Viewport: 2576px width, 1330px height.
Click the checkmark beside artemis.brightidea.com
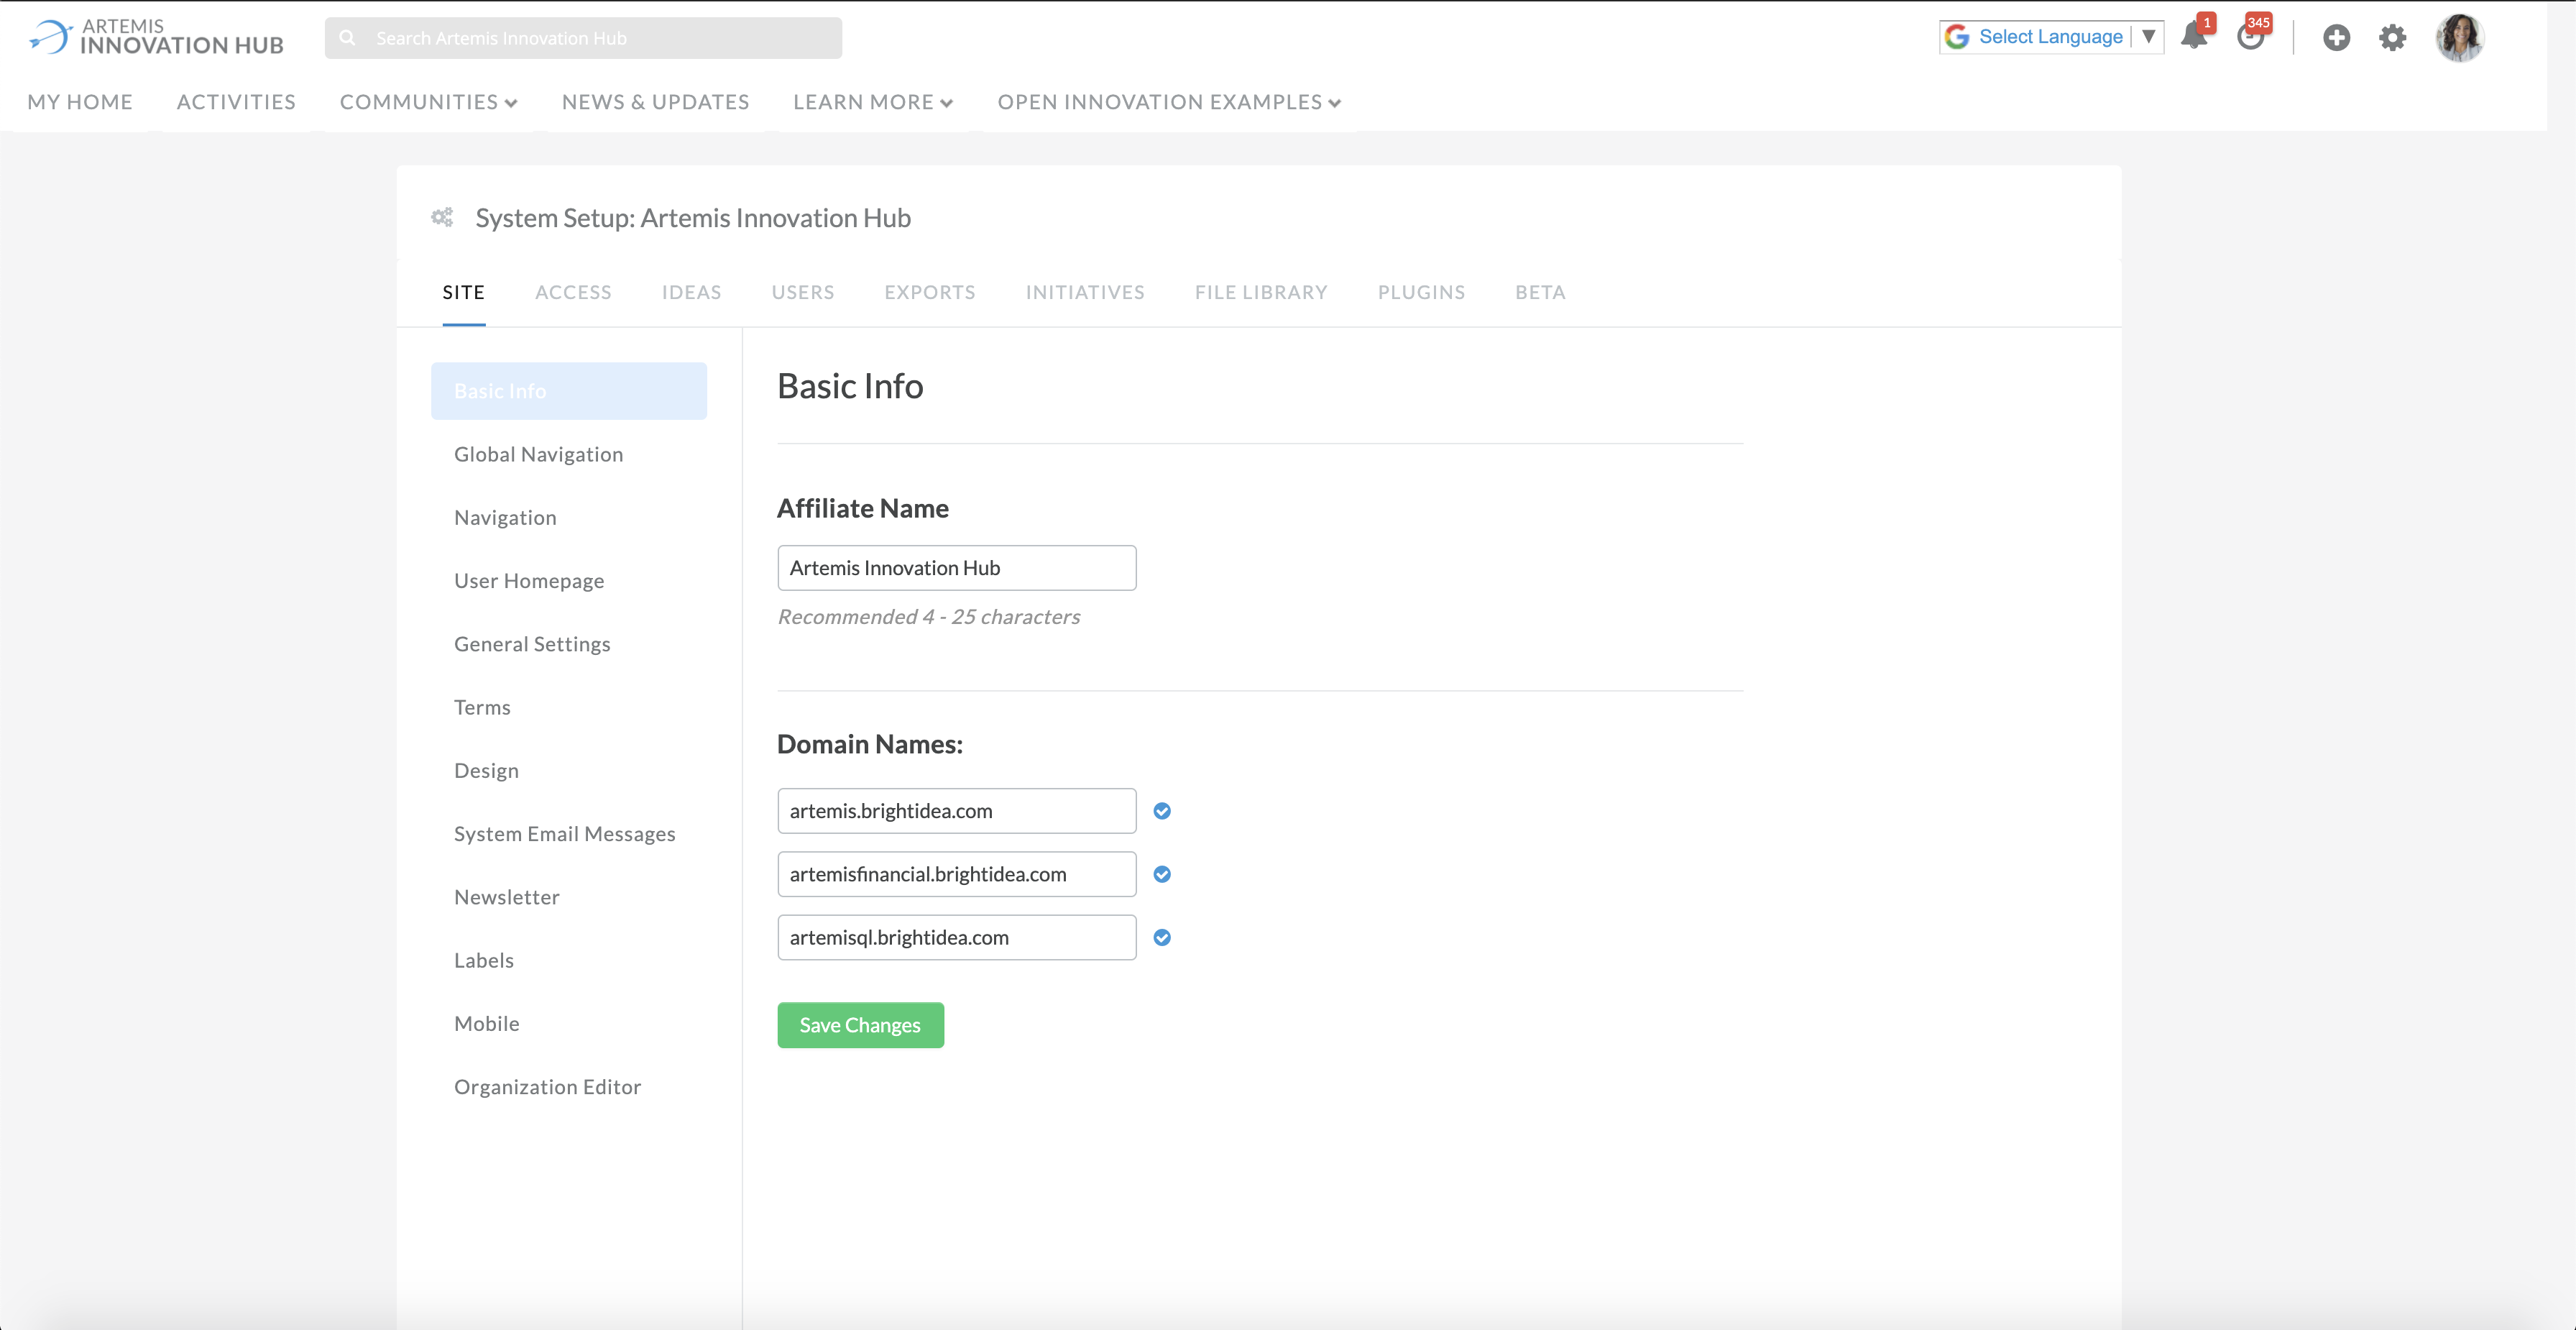(1162, 811)
